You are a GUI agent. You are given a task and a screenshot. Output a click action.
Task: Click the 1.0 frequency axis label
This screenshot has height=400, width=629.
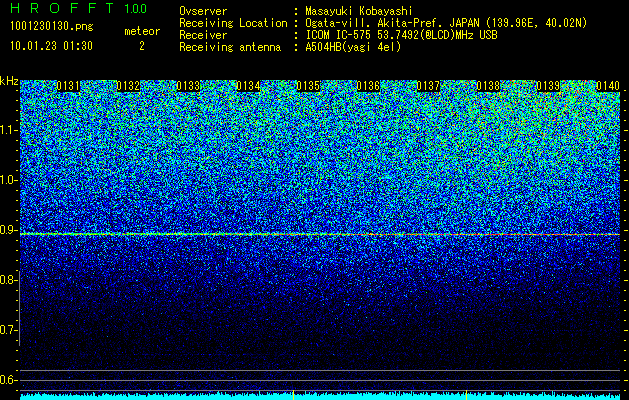9,180
